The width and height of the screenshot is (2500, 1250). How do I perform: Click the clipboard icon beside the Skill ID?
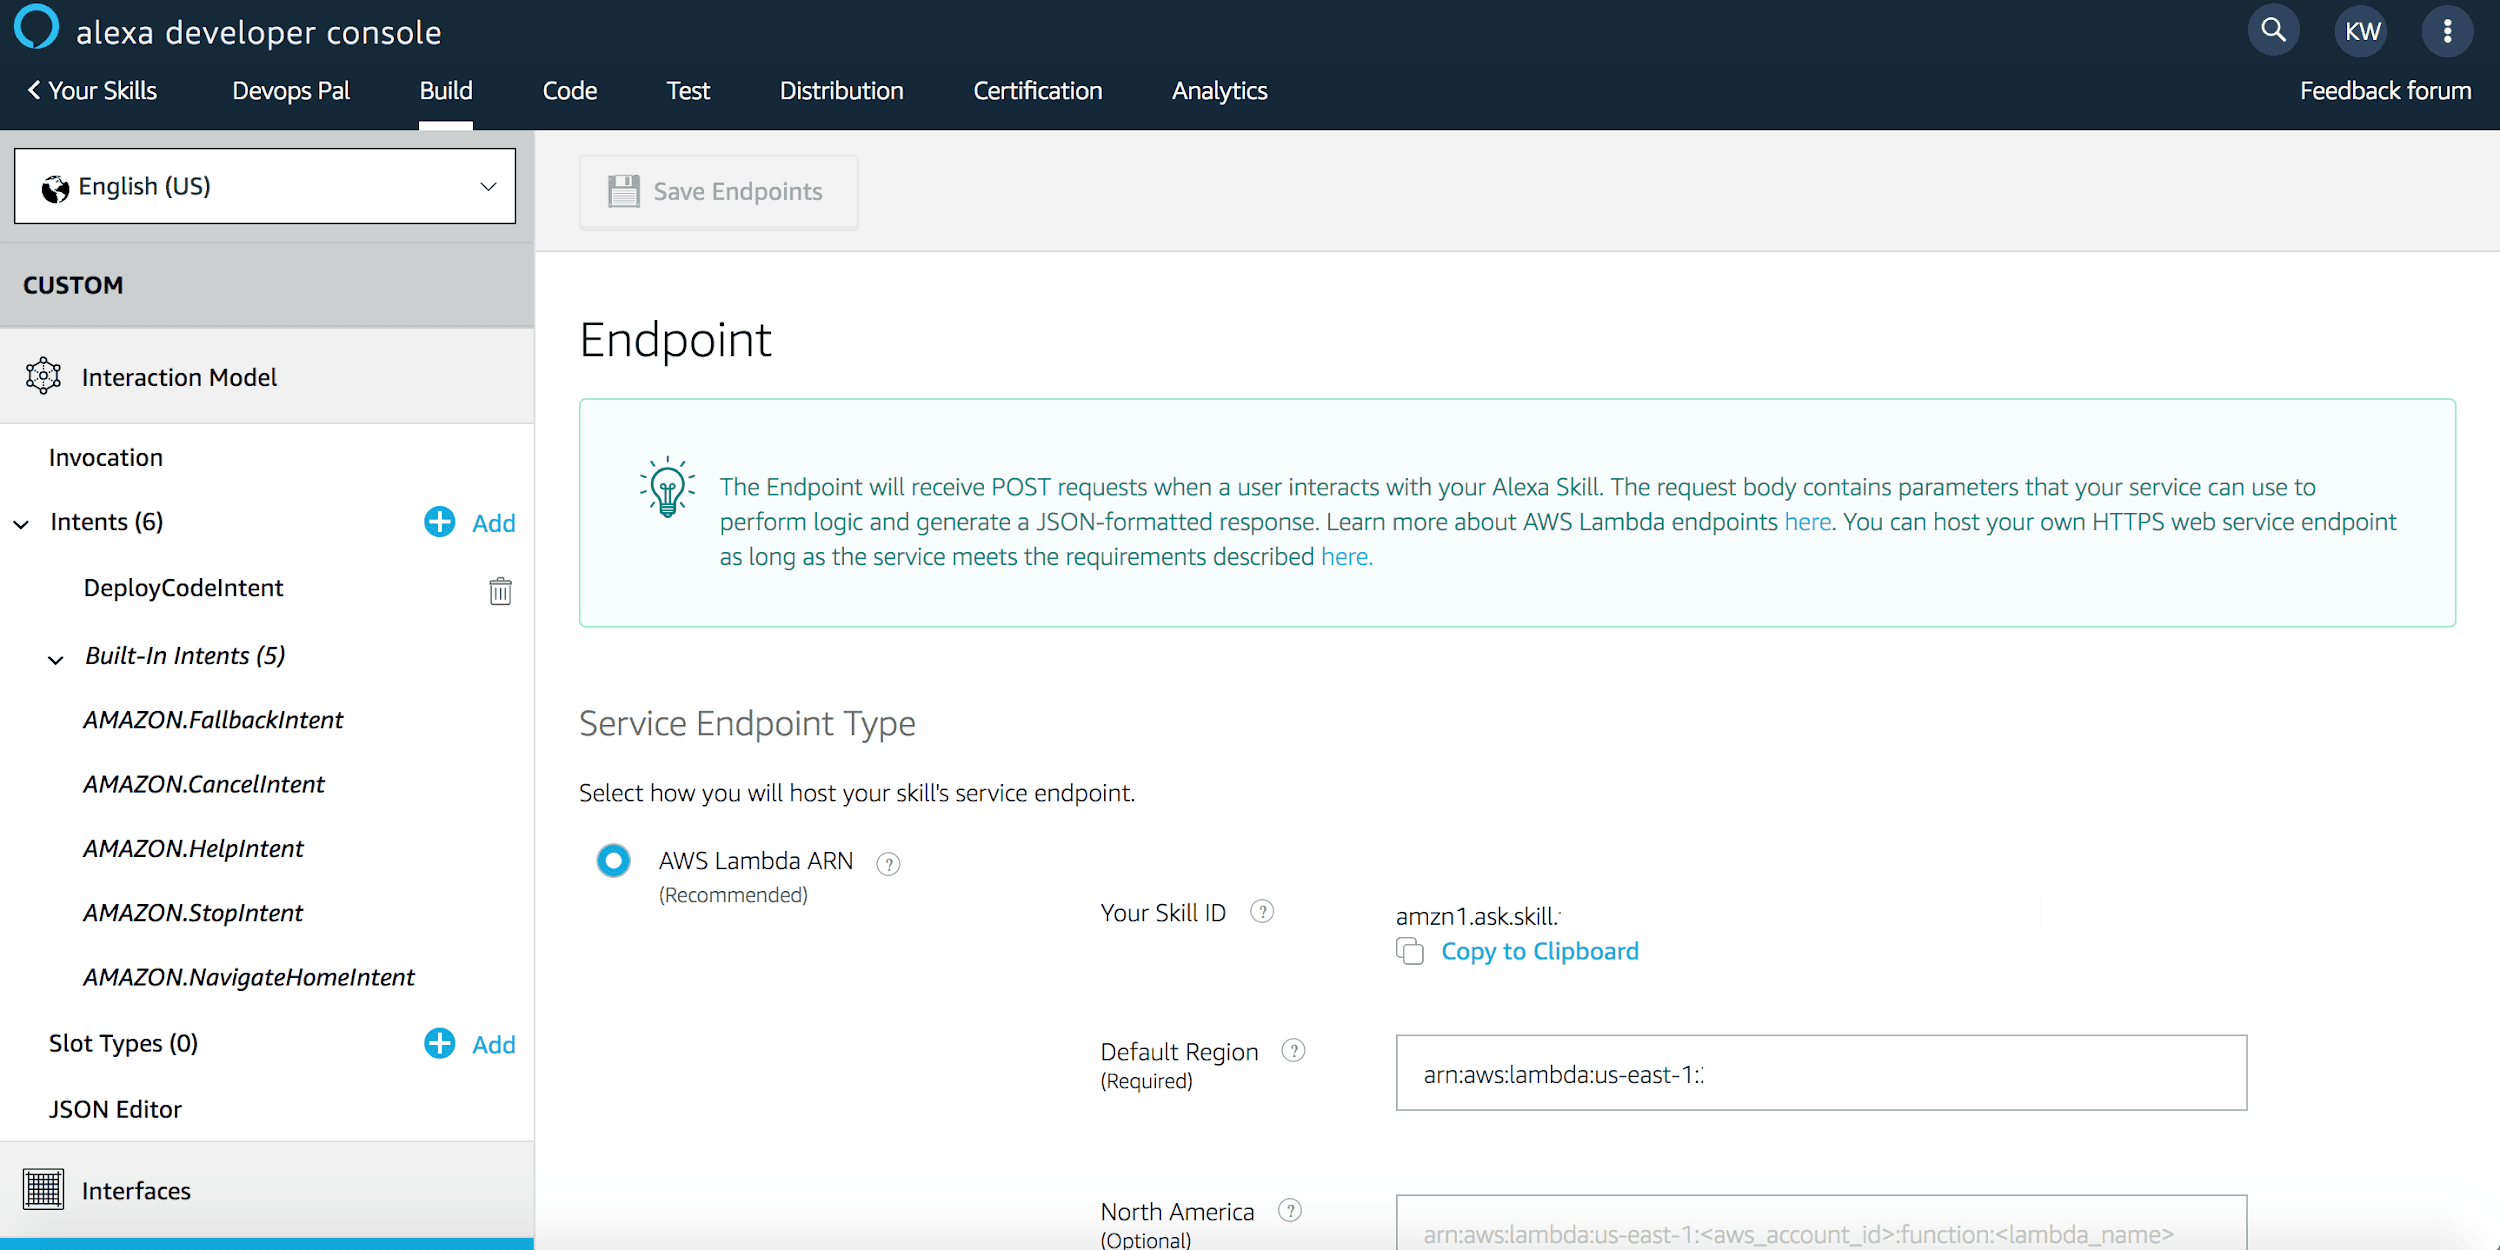[x=1410, y=952]
